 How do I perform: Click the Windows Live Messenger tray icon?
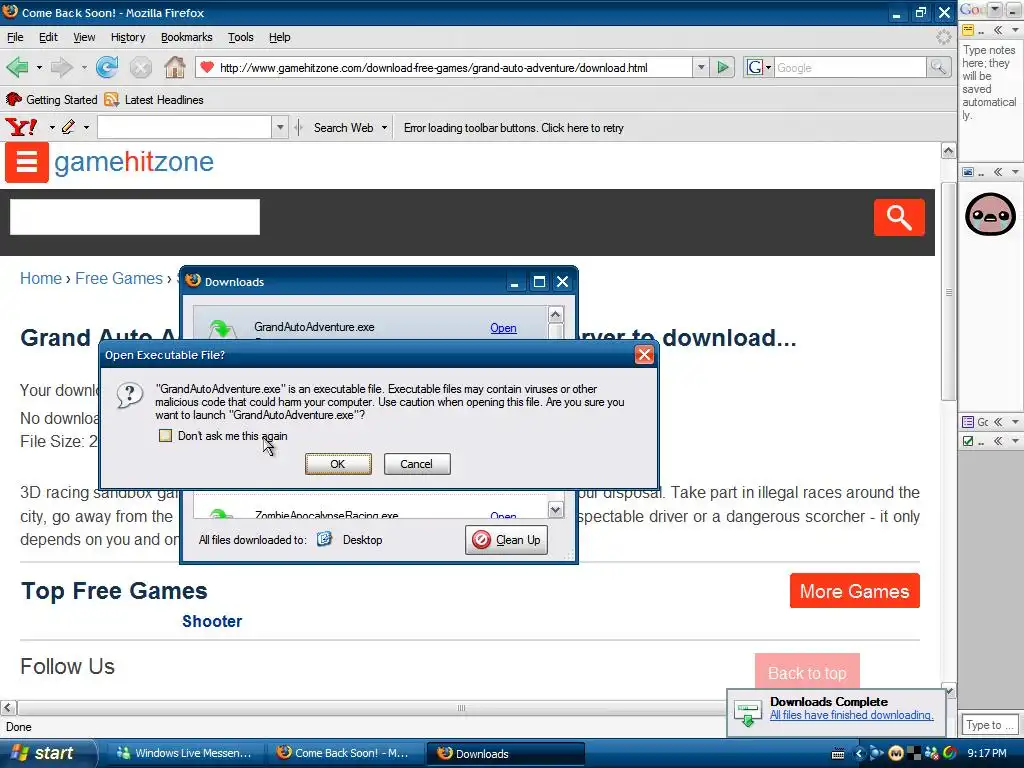point(932,753)
